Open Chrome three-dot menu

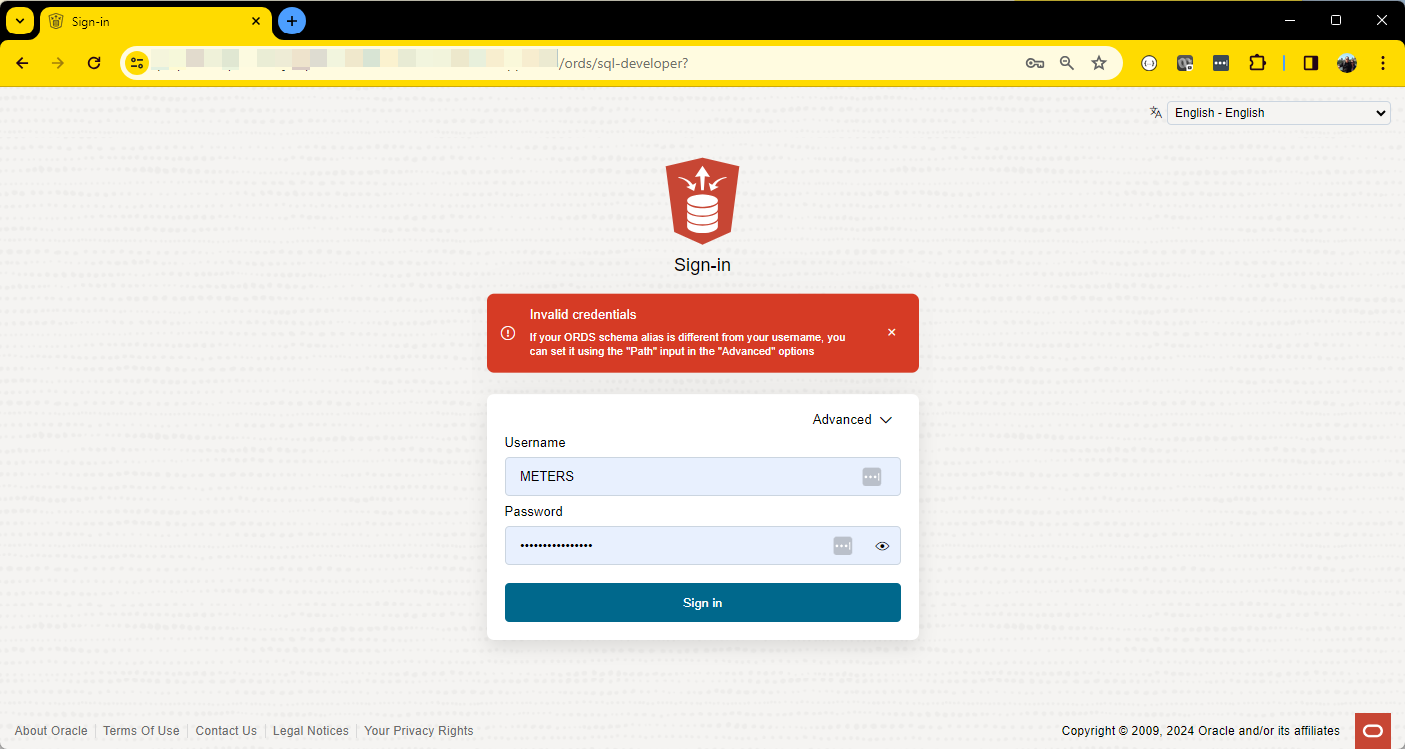click(x=1383, y=63)
